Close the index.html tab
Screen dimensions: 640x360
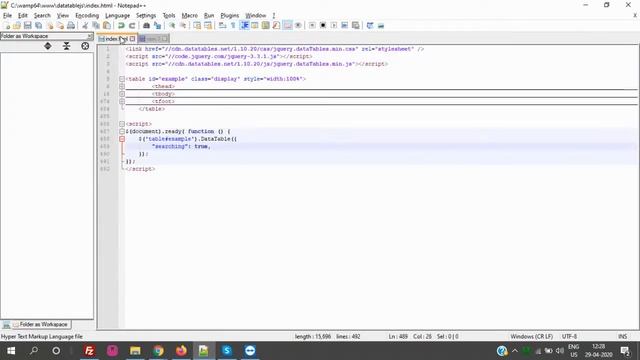pos(133,39)
